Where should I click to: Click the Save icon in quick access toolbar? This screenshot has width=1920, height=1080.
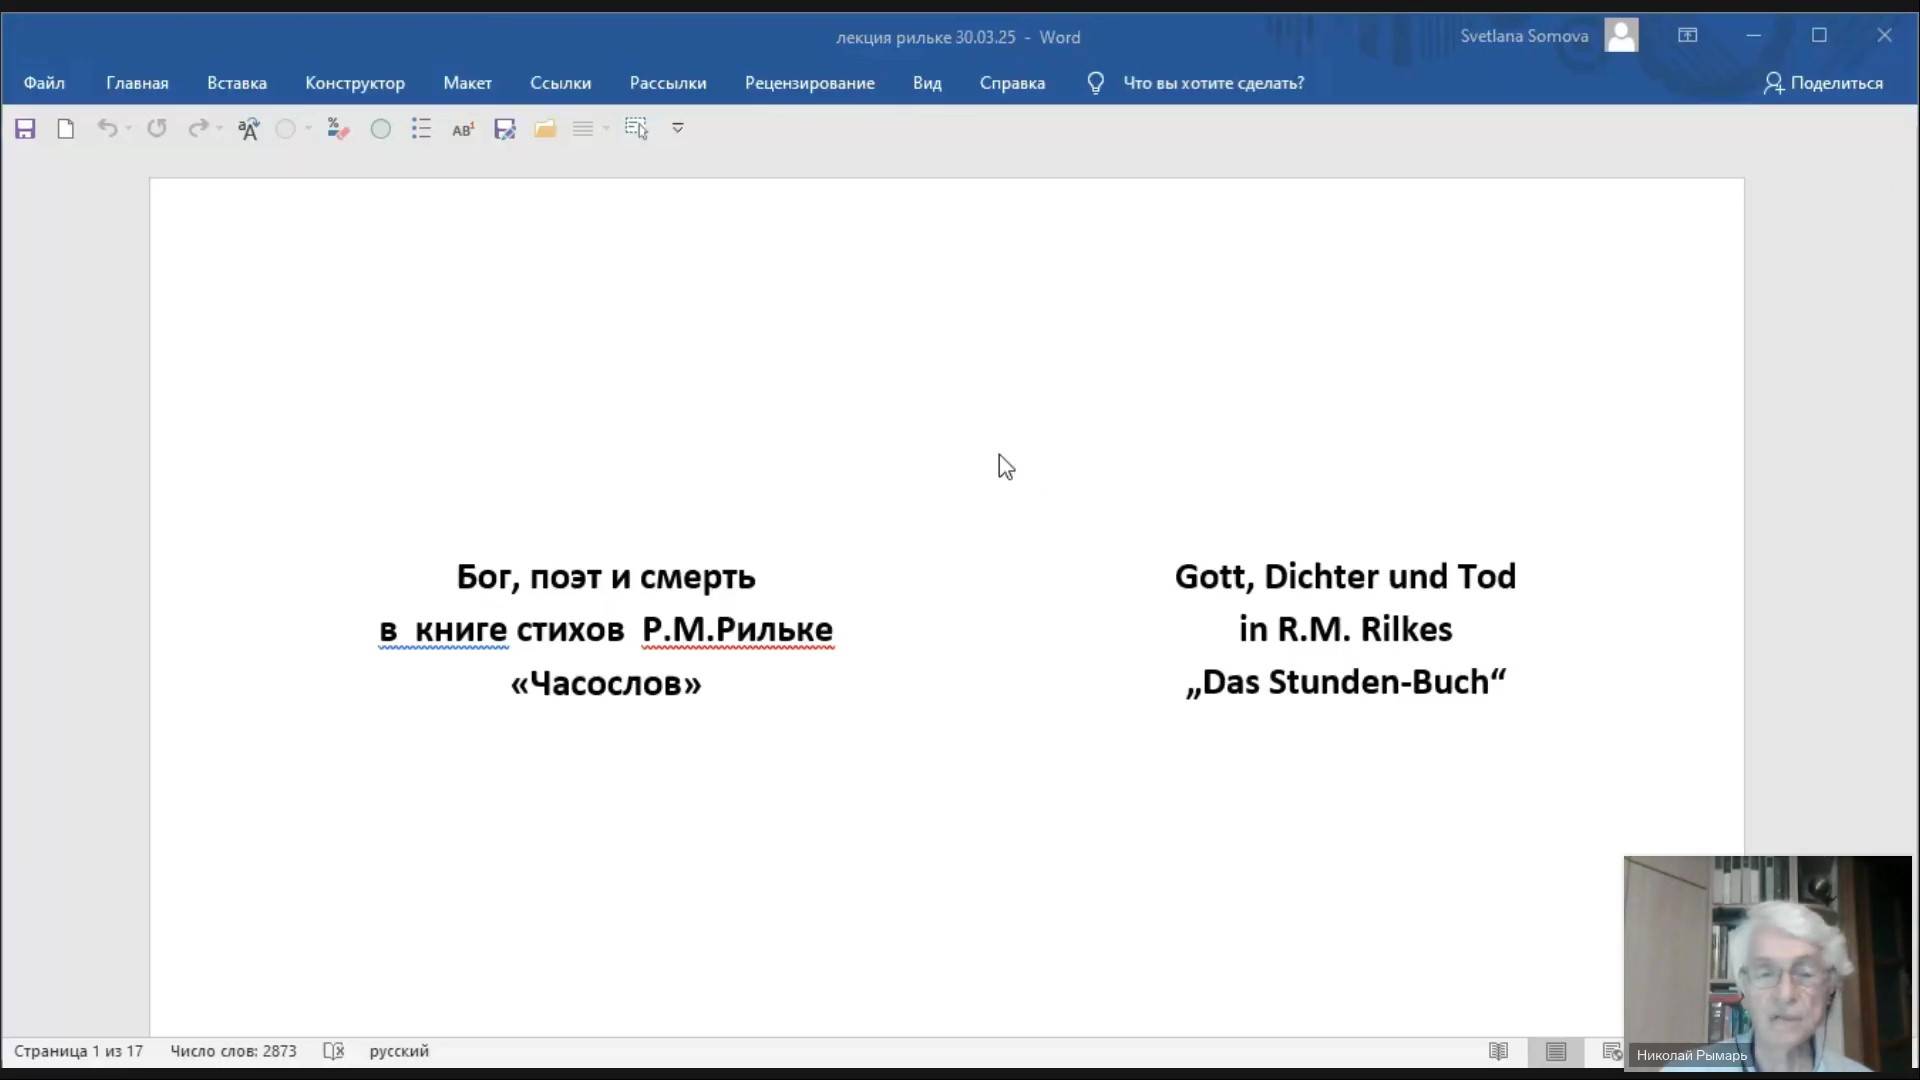(x=25, y=129)
